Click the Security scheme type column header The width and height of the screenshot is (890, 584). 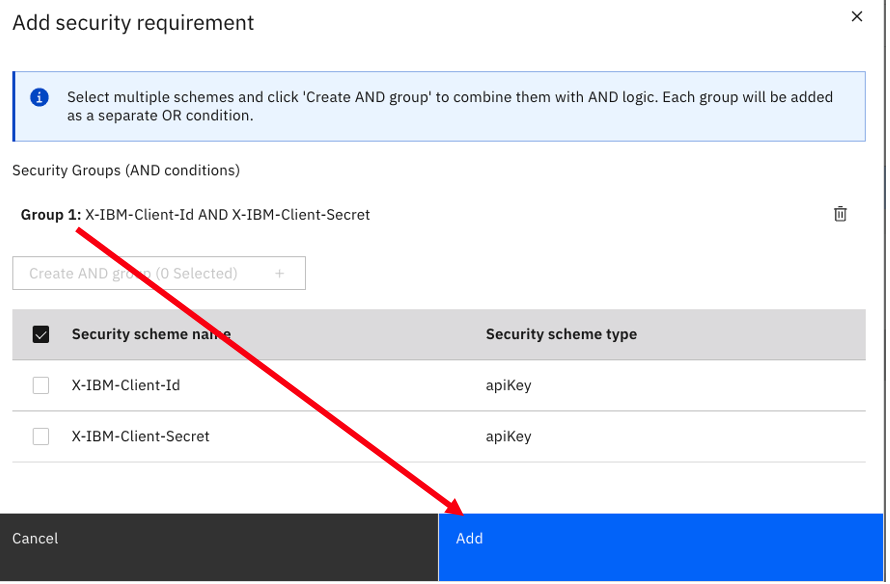pyautogui.click(x=561, y=334)
